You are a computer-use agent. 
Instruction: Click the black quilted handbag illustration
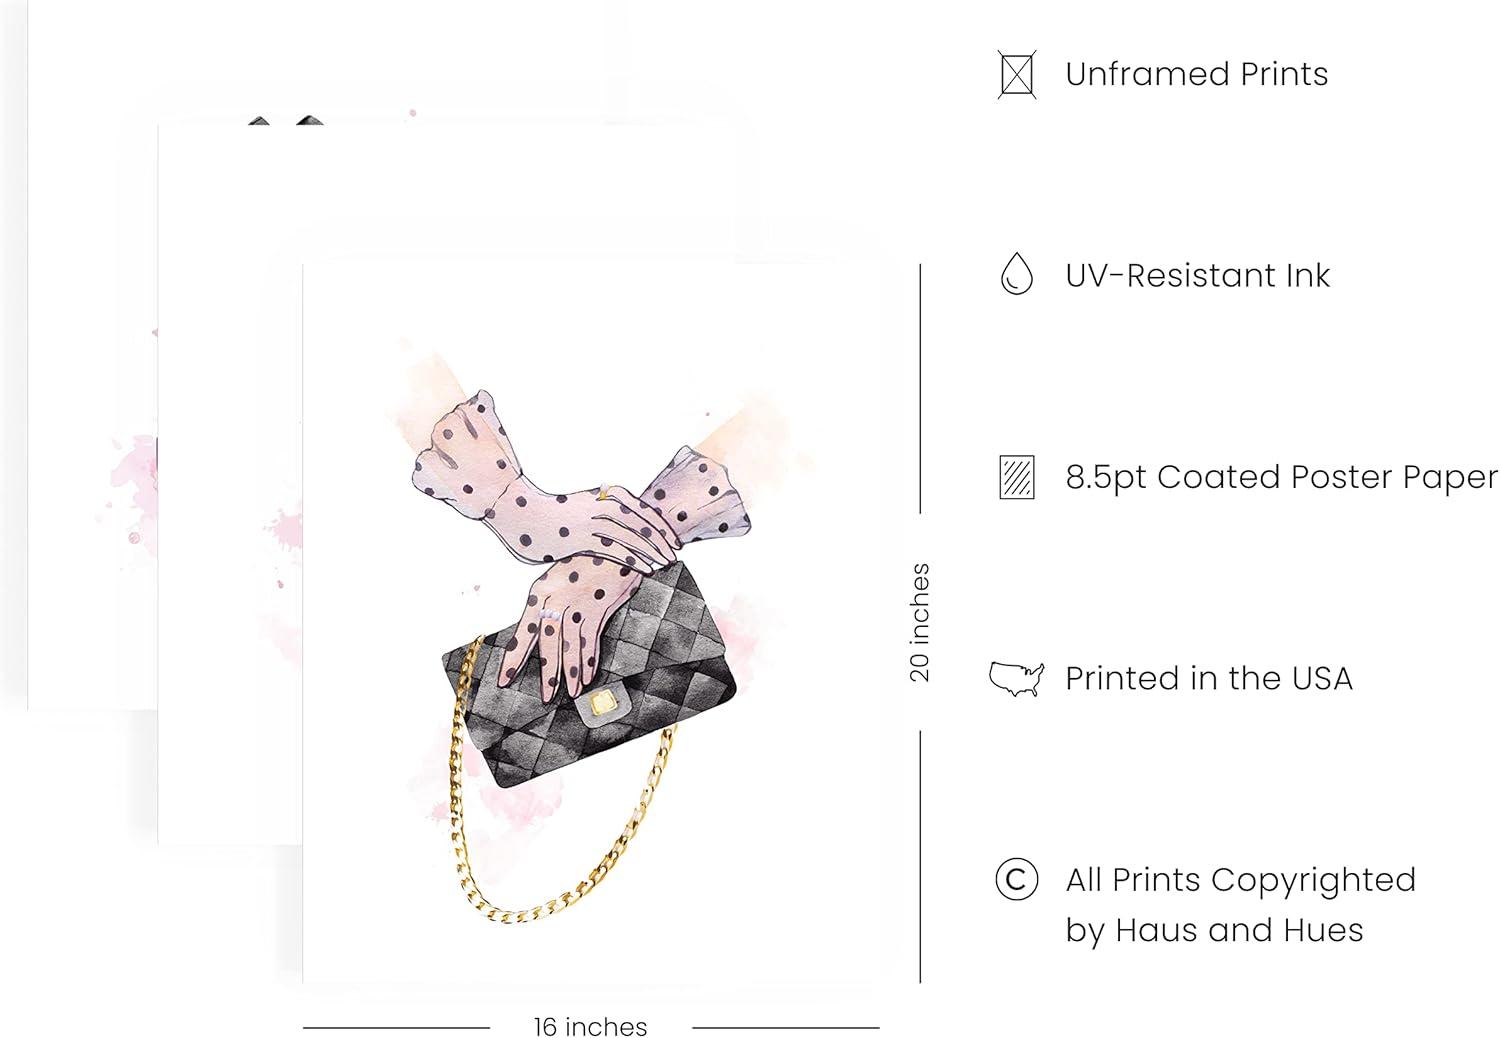[590, 683]
